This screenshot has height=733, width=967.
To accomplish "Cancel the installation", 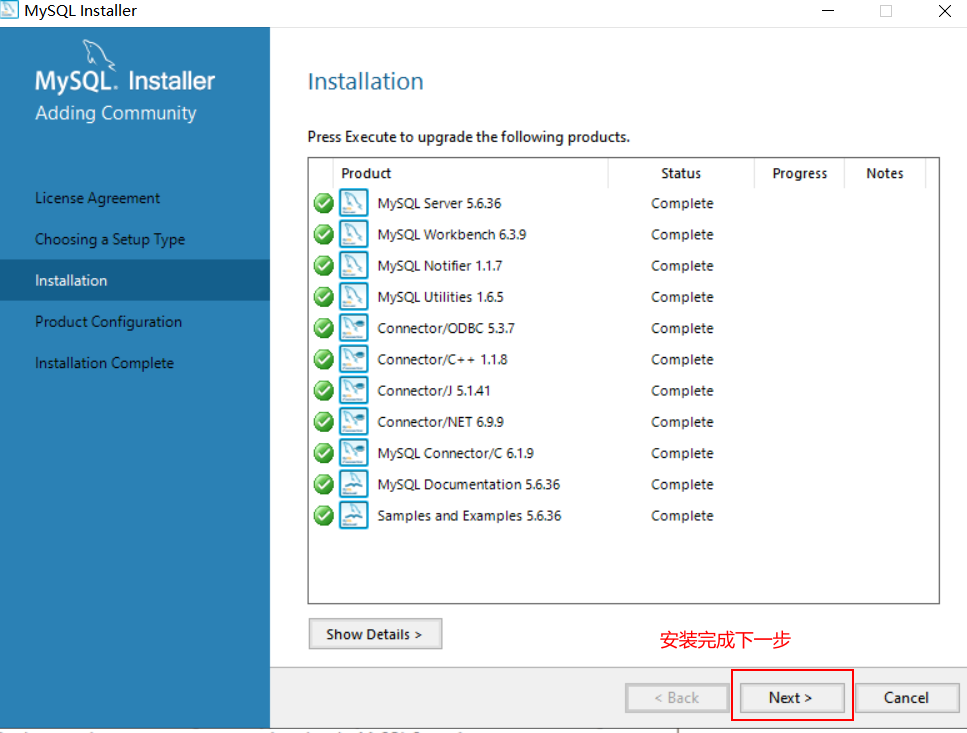I will pos(906,697).
